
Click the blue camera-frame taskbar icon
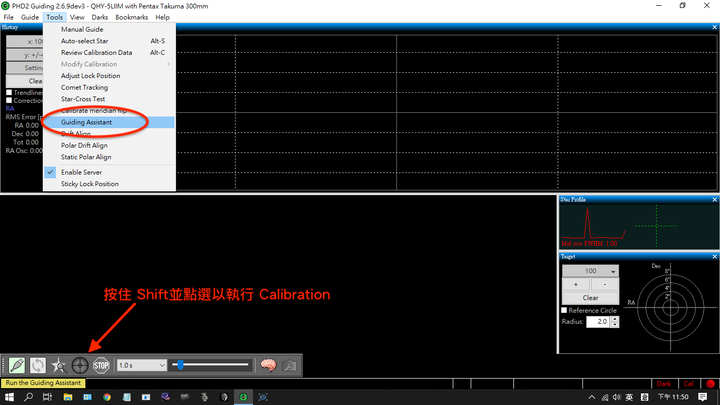point(263,397)
